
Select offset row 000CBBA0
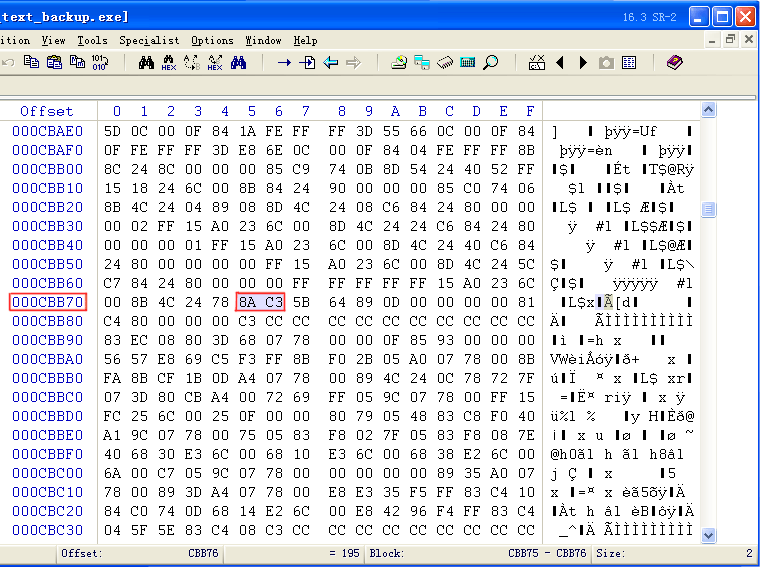pos(48,359)
